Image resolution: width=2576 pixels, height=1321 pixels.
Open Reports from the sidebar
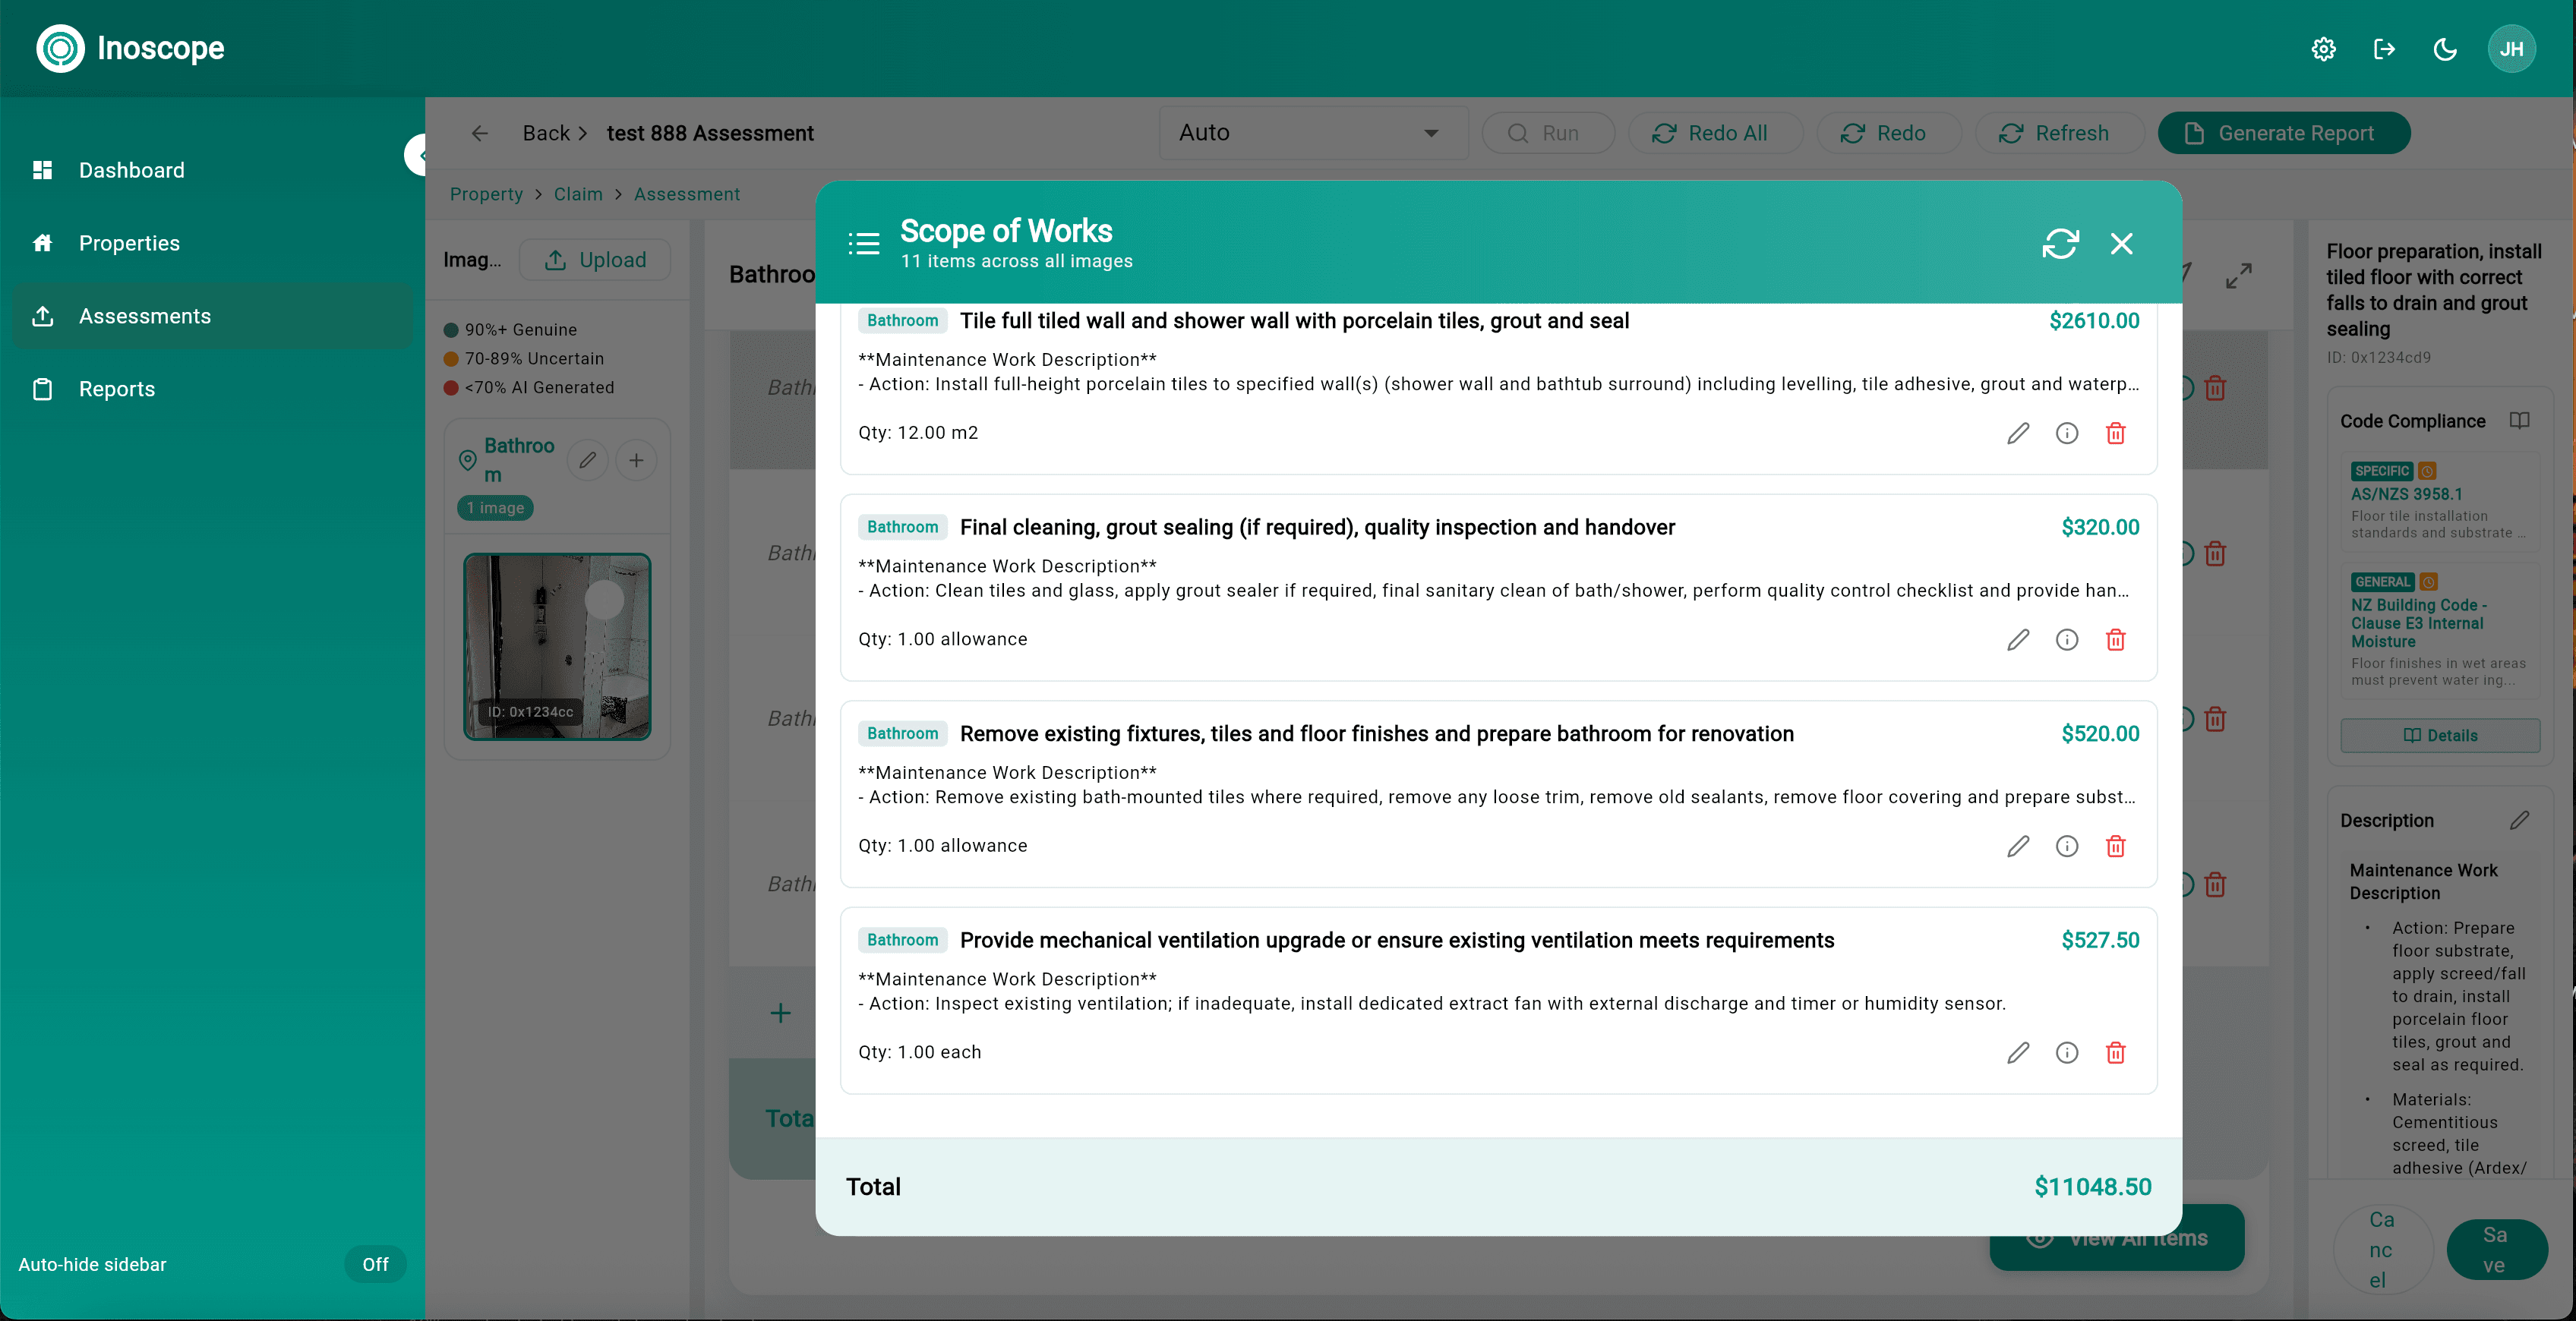click(x=117, y=388)
